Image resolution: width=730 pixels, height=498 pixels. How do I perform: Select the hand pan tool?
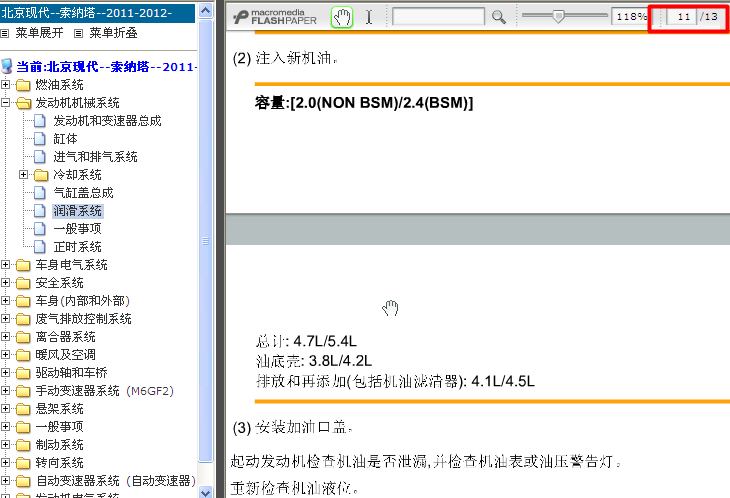pos(342,17)
